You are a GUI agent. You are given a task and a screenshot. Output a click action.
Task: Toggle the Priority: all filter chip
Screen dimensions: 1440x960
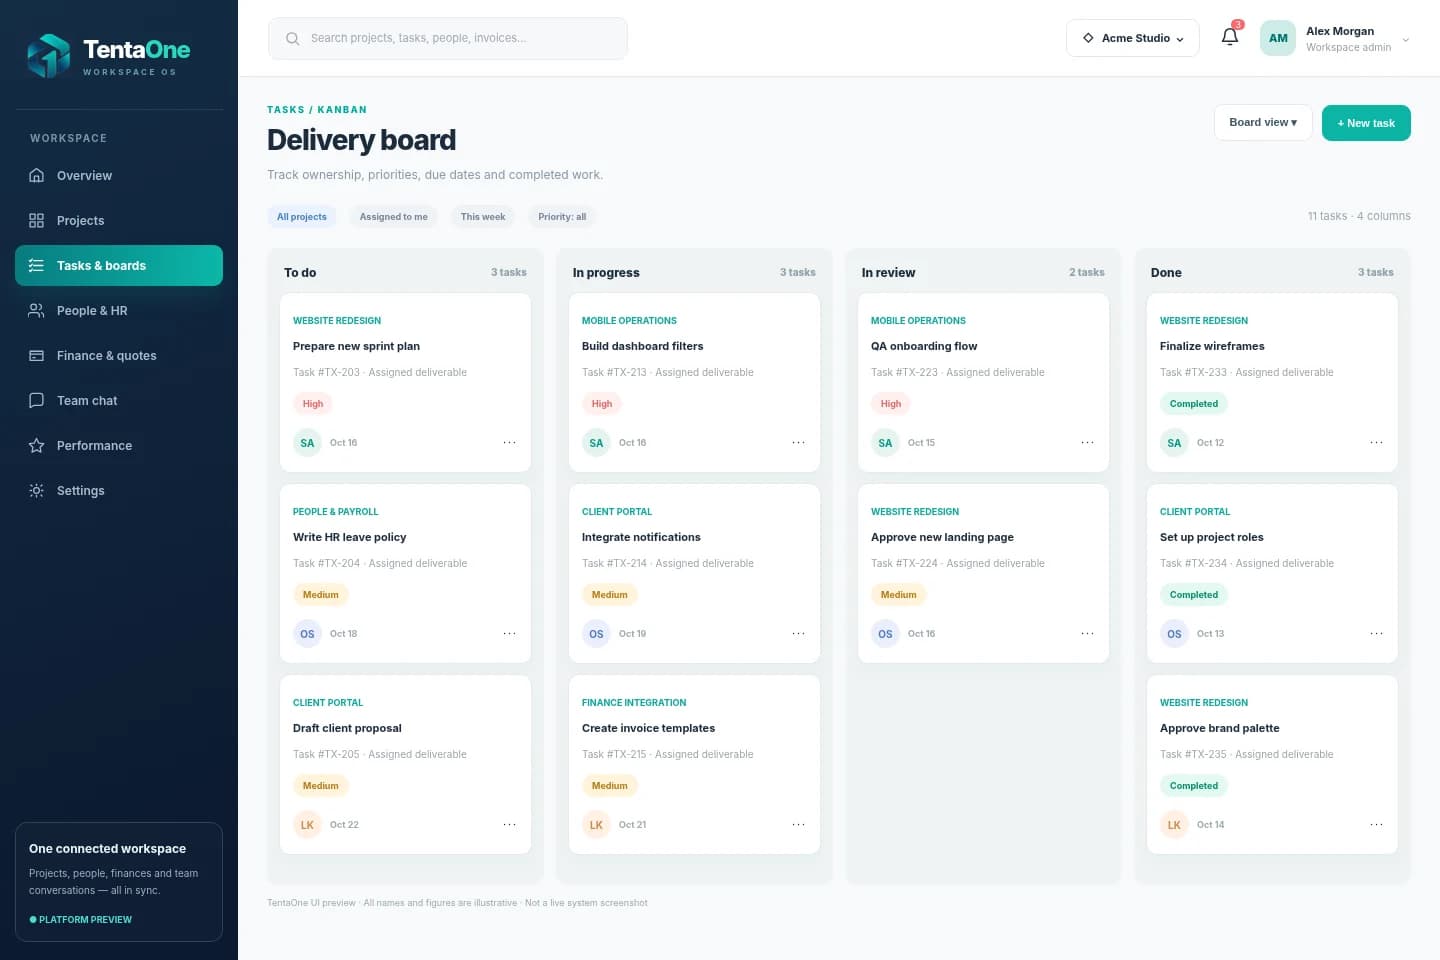(562, 217)
